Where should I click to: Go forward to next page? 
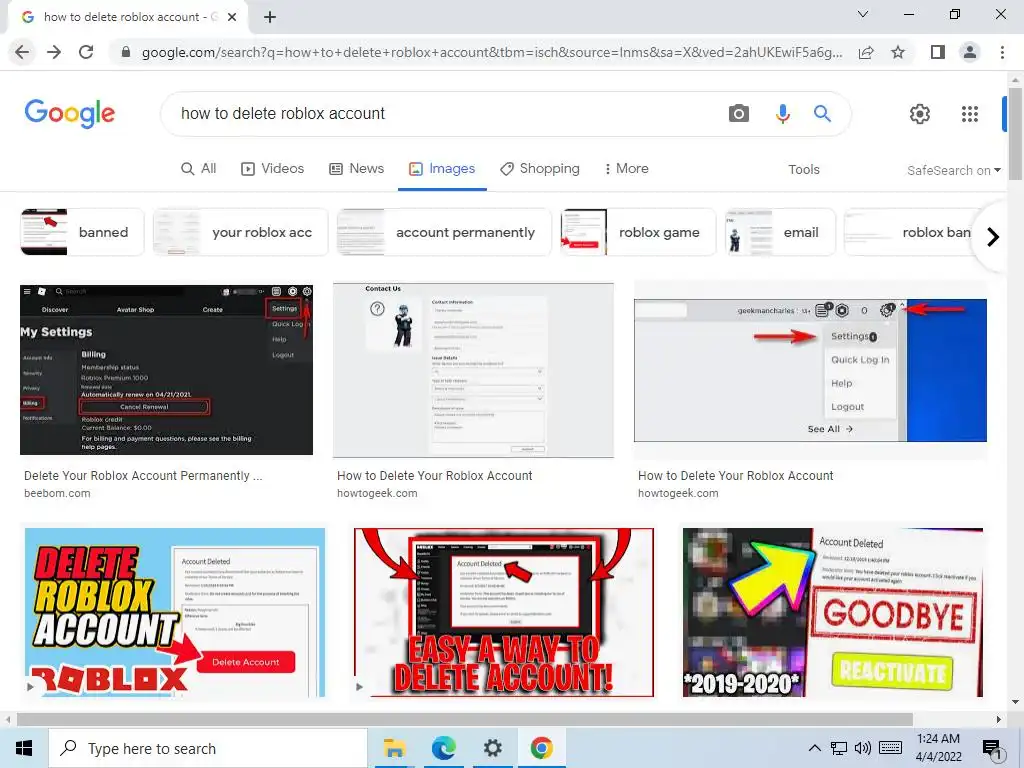tap(54, 52)
